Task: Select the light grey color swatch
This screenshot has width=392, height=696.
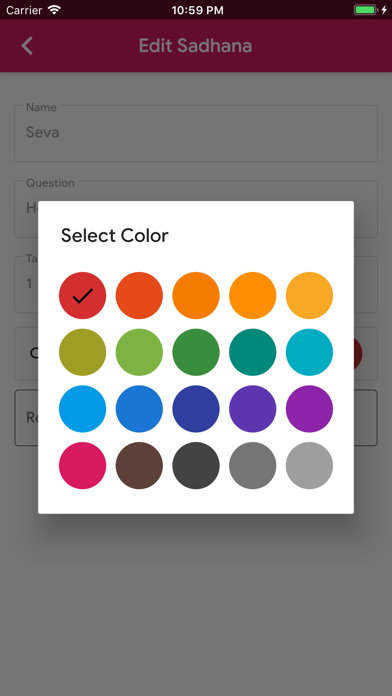Action: pos(309,466)
